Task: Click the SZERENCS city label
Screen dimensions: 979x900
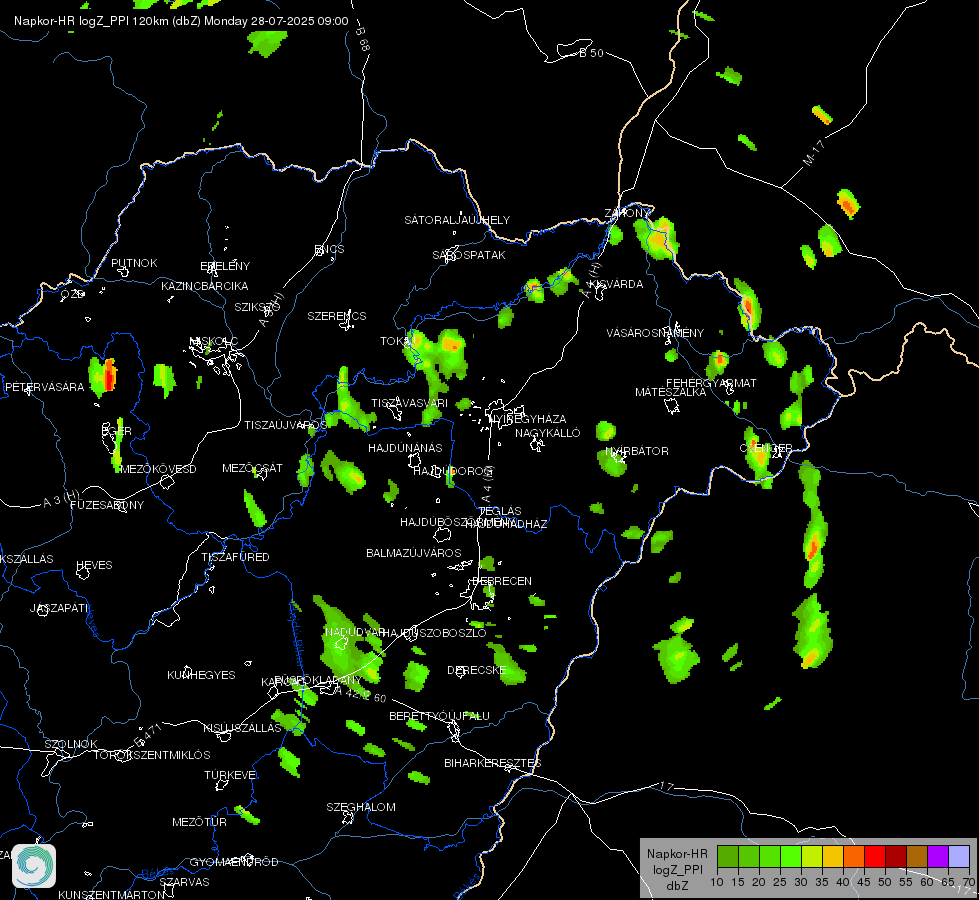Action: 337,316
